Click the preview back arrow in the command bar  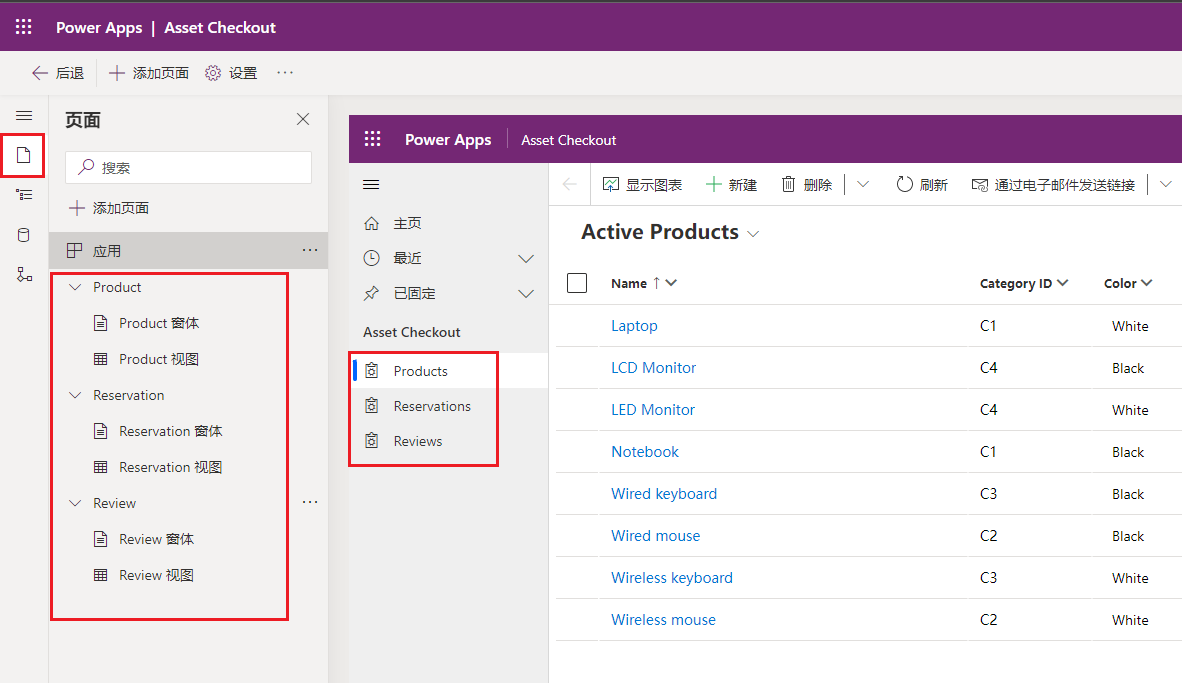coord(570,185)
